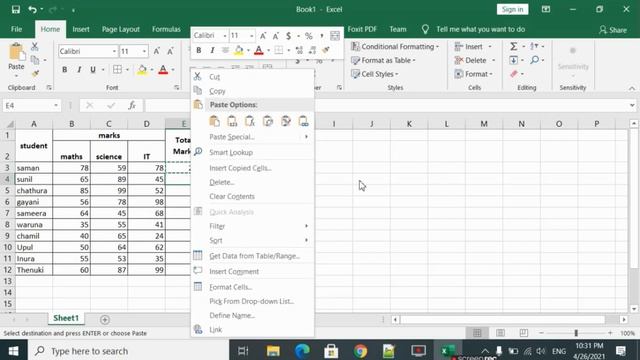Viewport: 640px width, 360px height.
Task: Click the Format Painter brush in mini toolbar
Action: coord(326,50)
